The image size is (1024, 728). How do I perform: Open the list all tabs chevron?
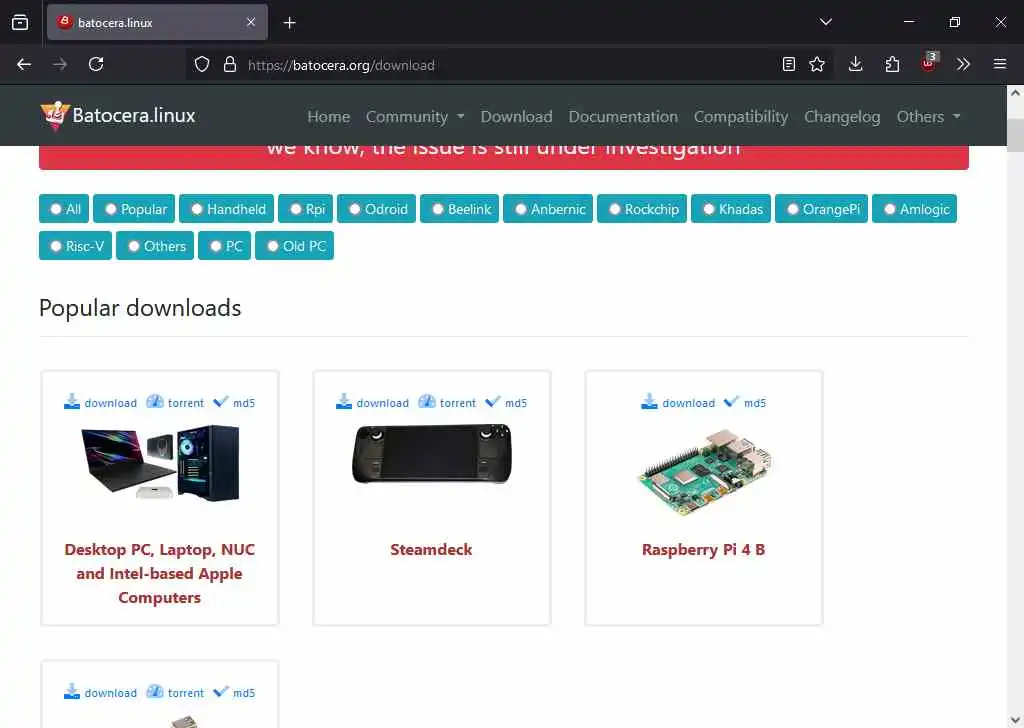pyautogui.click(x=826, y=22)
